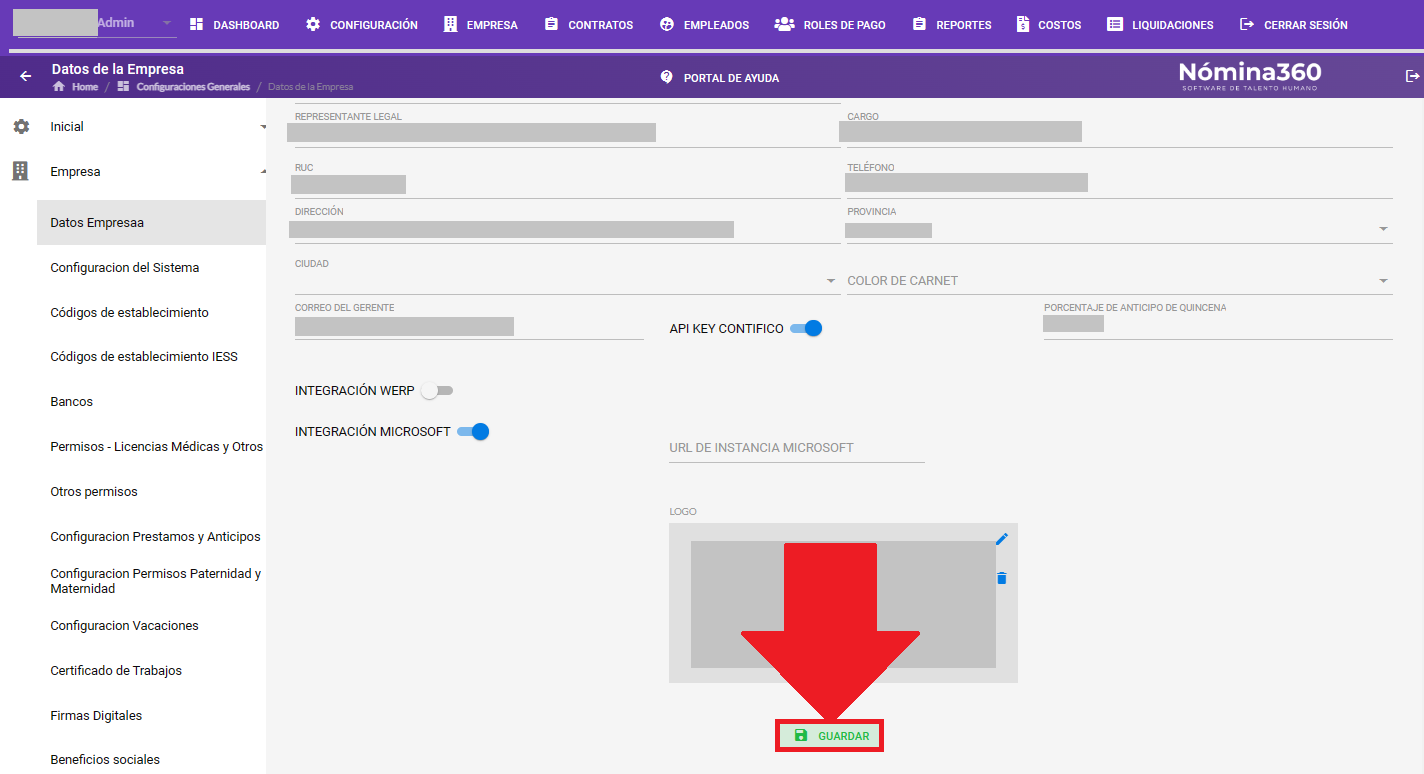Image resolution: width=1424 pixels, height=774 pixels.
Task: Open the CONFIGURACIÓN menu
Action: tap(362, 25)
